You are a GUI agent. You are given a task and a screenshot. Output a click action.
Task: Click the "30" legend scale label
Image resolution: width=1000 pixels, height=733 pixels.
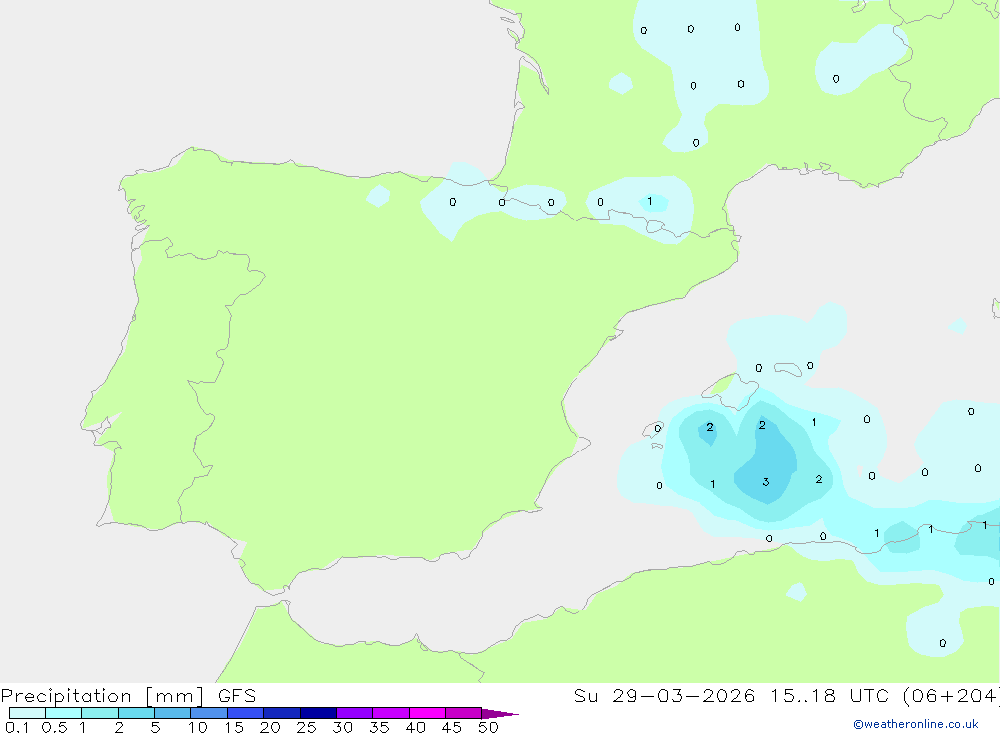(x=343, y=727)
